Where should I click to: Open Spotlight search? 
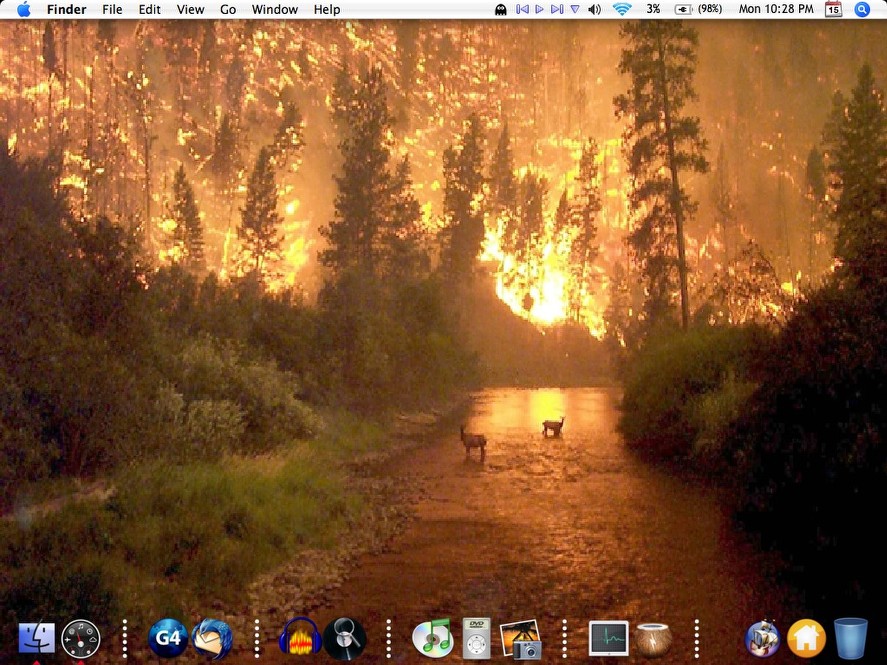(862, 9)
